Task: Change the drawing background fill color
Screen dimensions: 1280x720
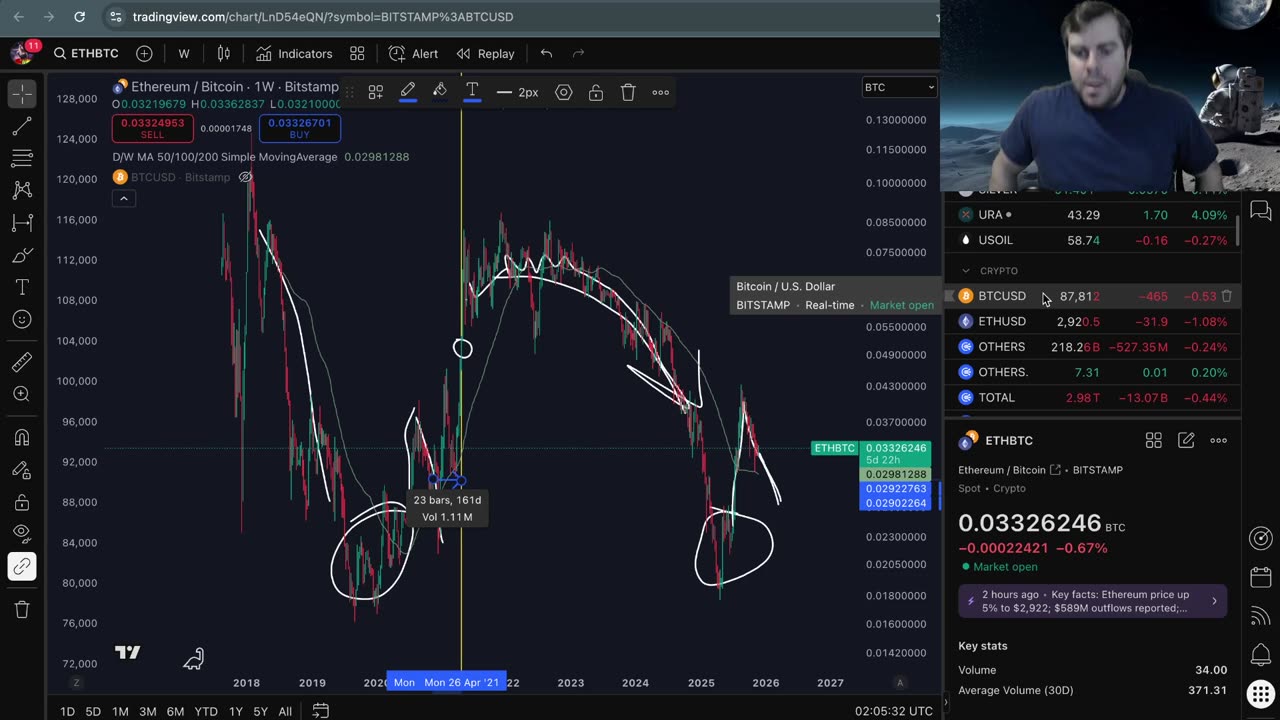Action: [x=440, y=92]
